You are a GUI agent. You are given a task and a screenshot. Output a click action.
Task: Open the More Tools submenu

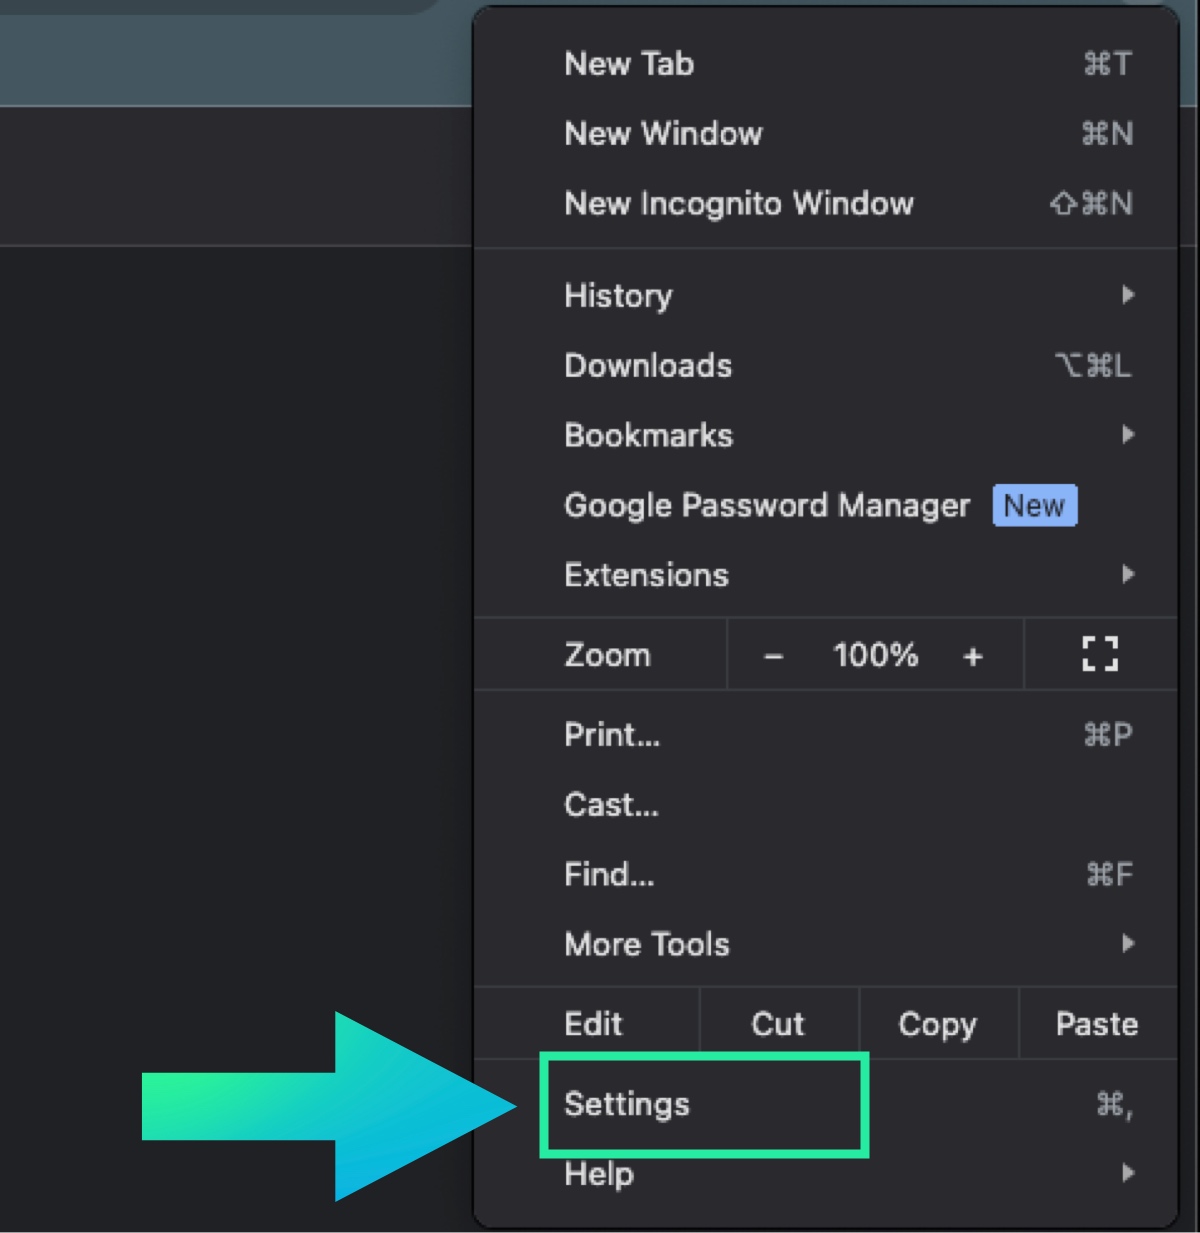coord(647,944)
